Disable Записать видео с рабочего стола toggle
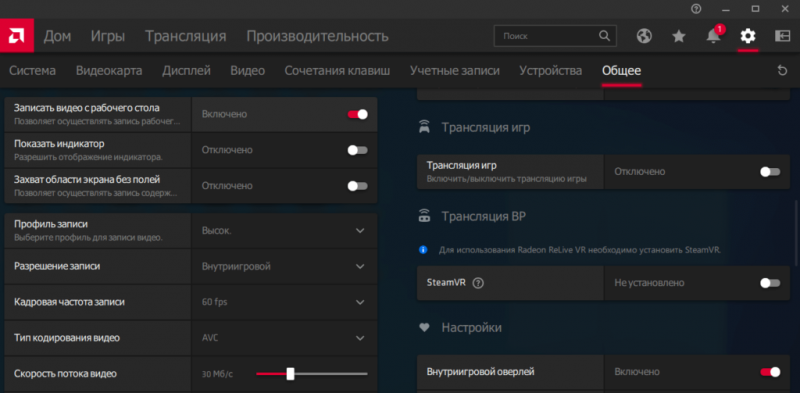Viewport: 800px width, 393px height. pyautogui.click(x=358, y=114)
